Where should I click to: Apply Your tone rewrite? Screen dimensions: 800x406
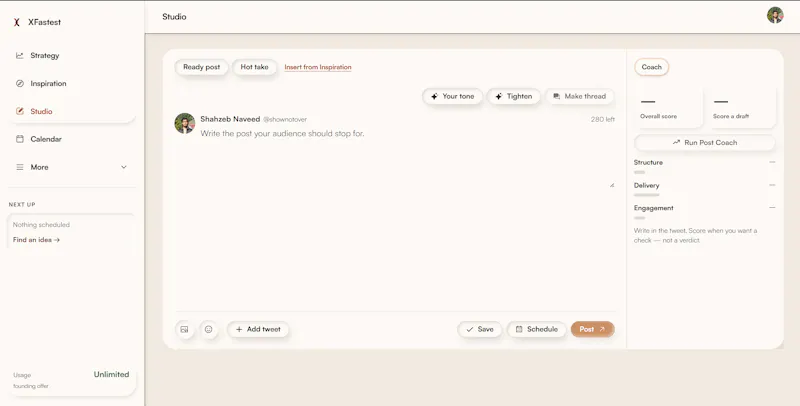pyautogui.click(x=453, y=96)
